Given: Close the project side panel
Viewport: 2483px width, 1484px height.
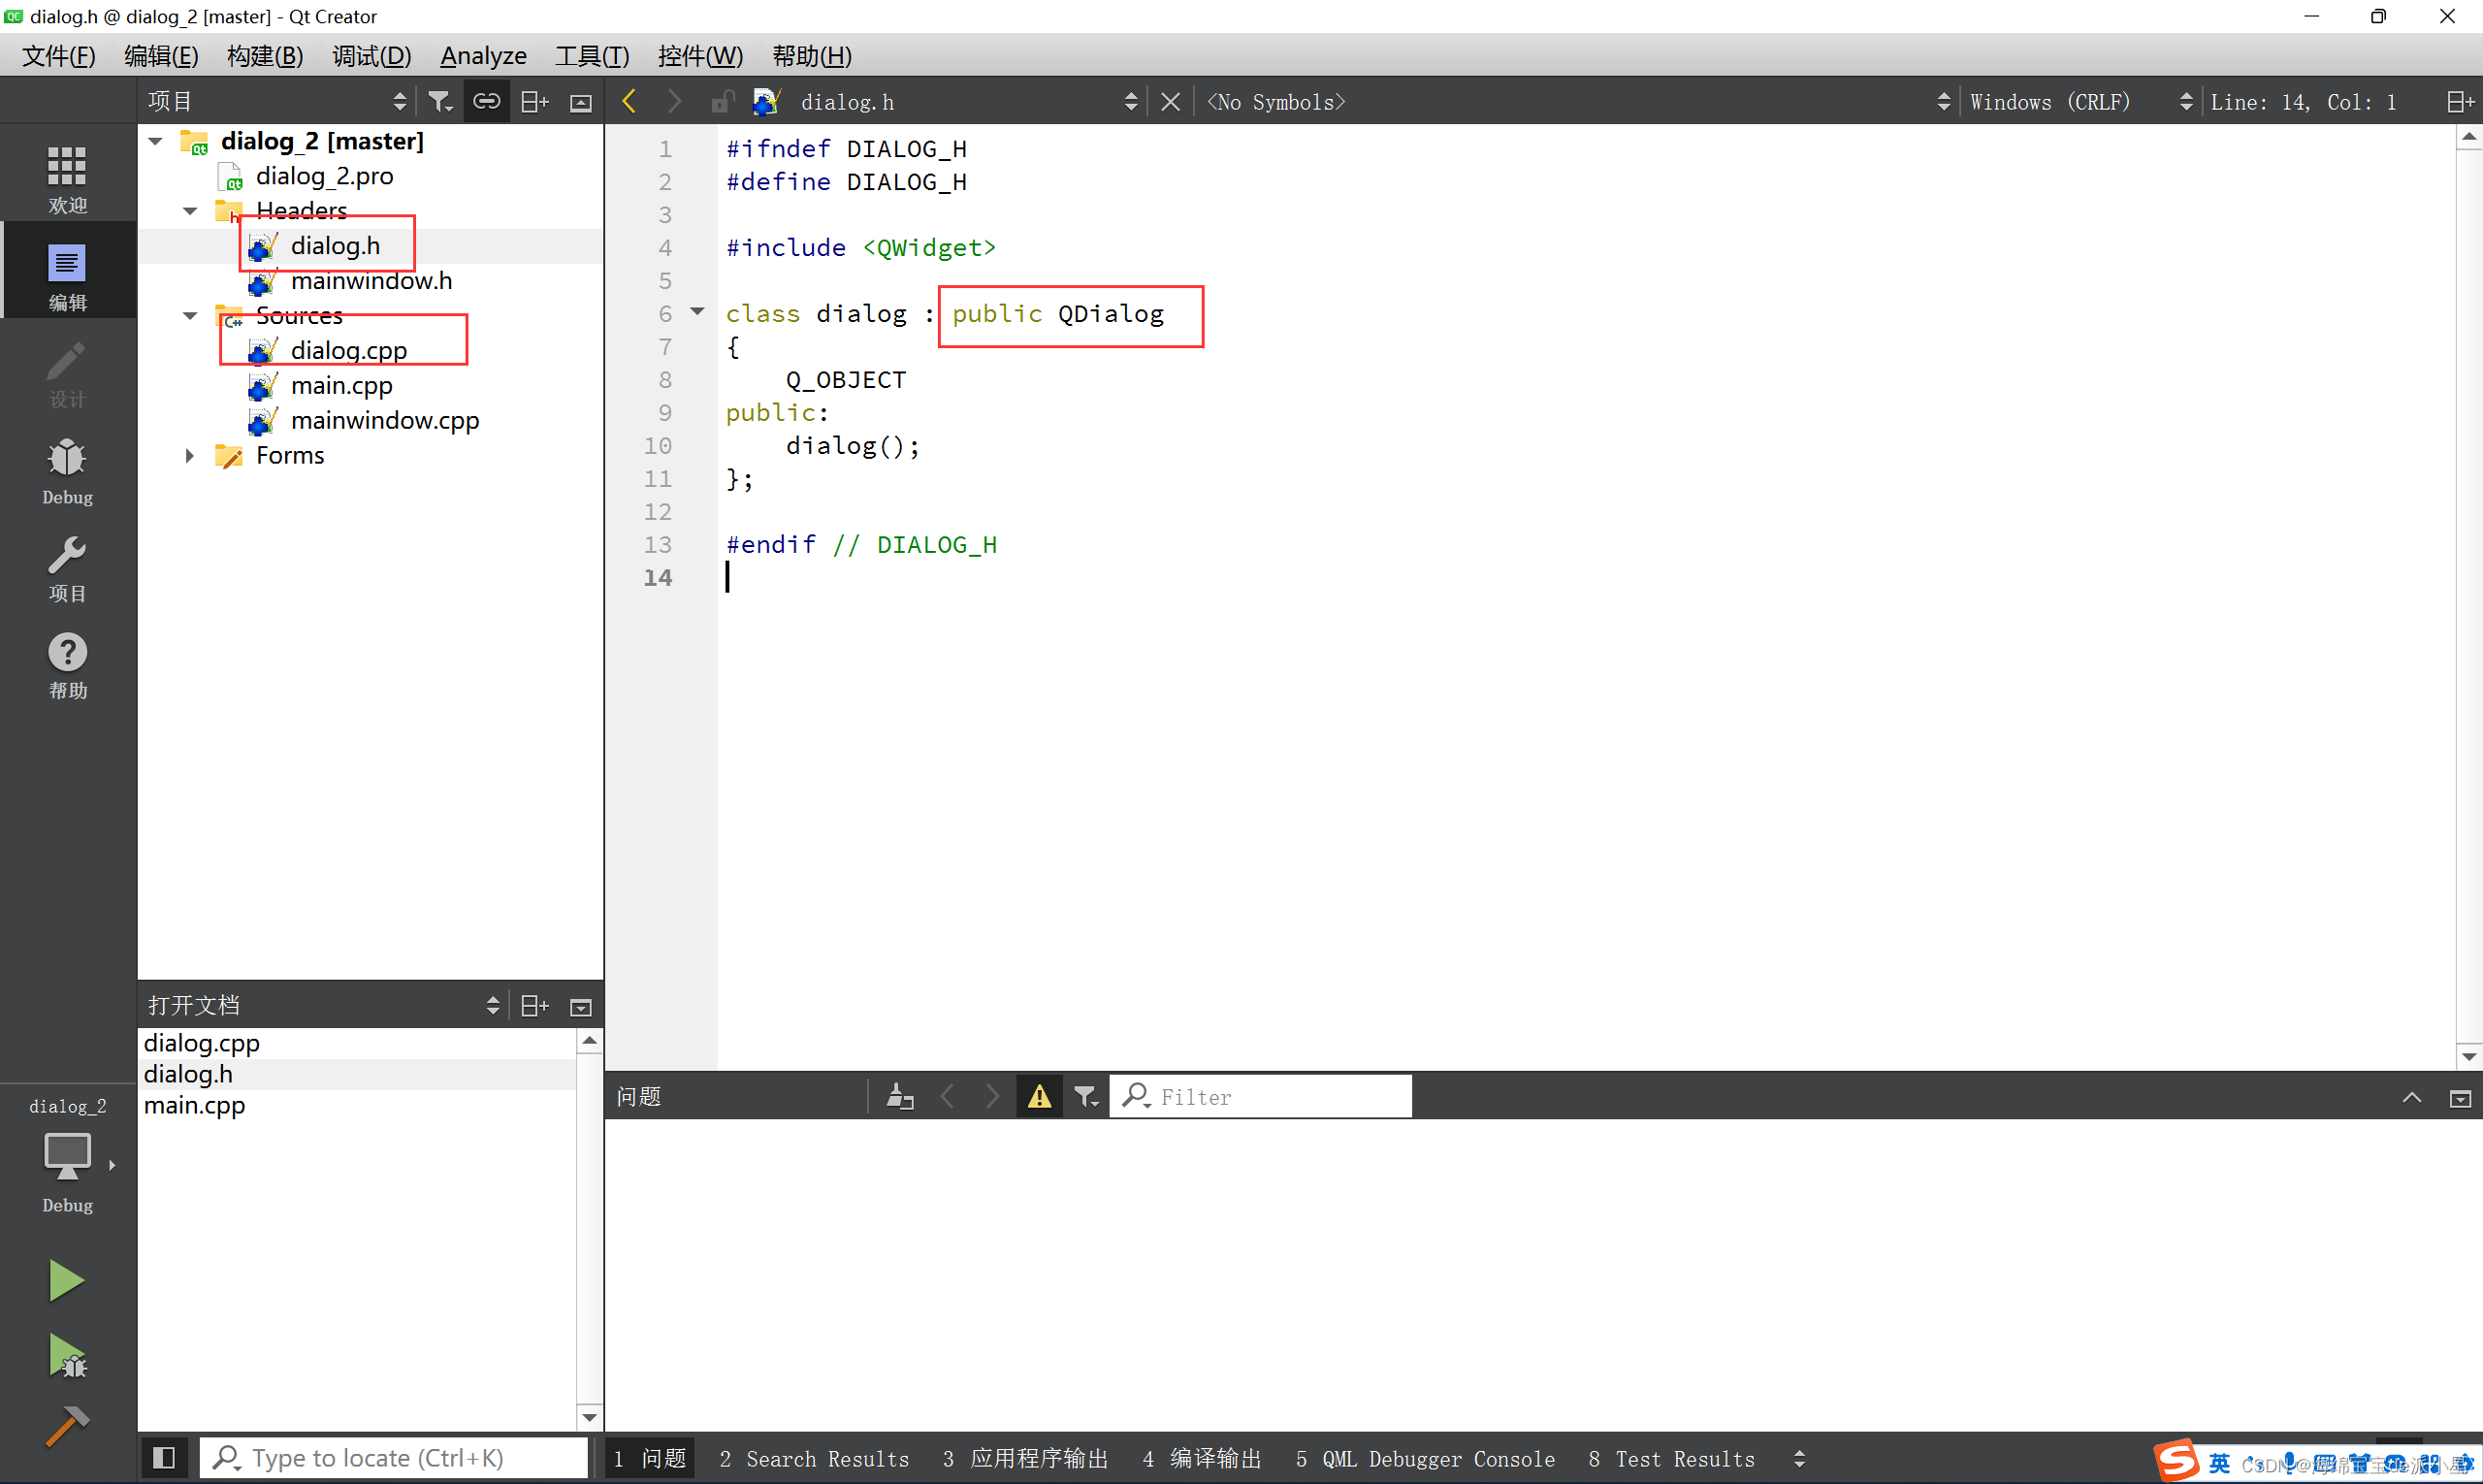Looking at the screenshot, I should click(581, 102).
